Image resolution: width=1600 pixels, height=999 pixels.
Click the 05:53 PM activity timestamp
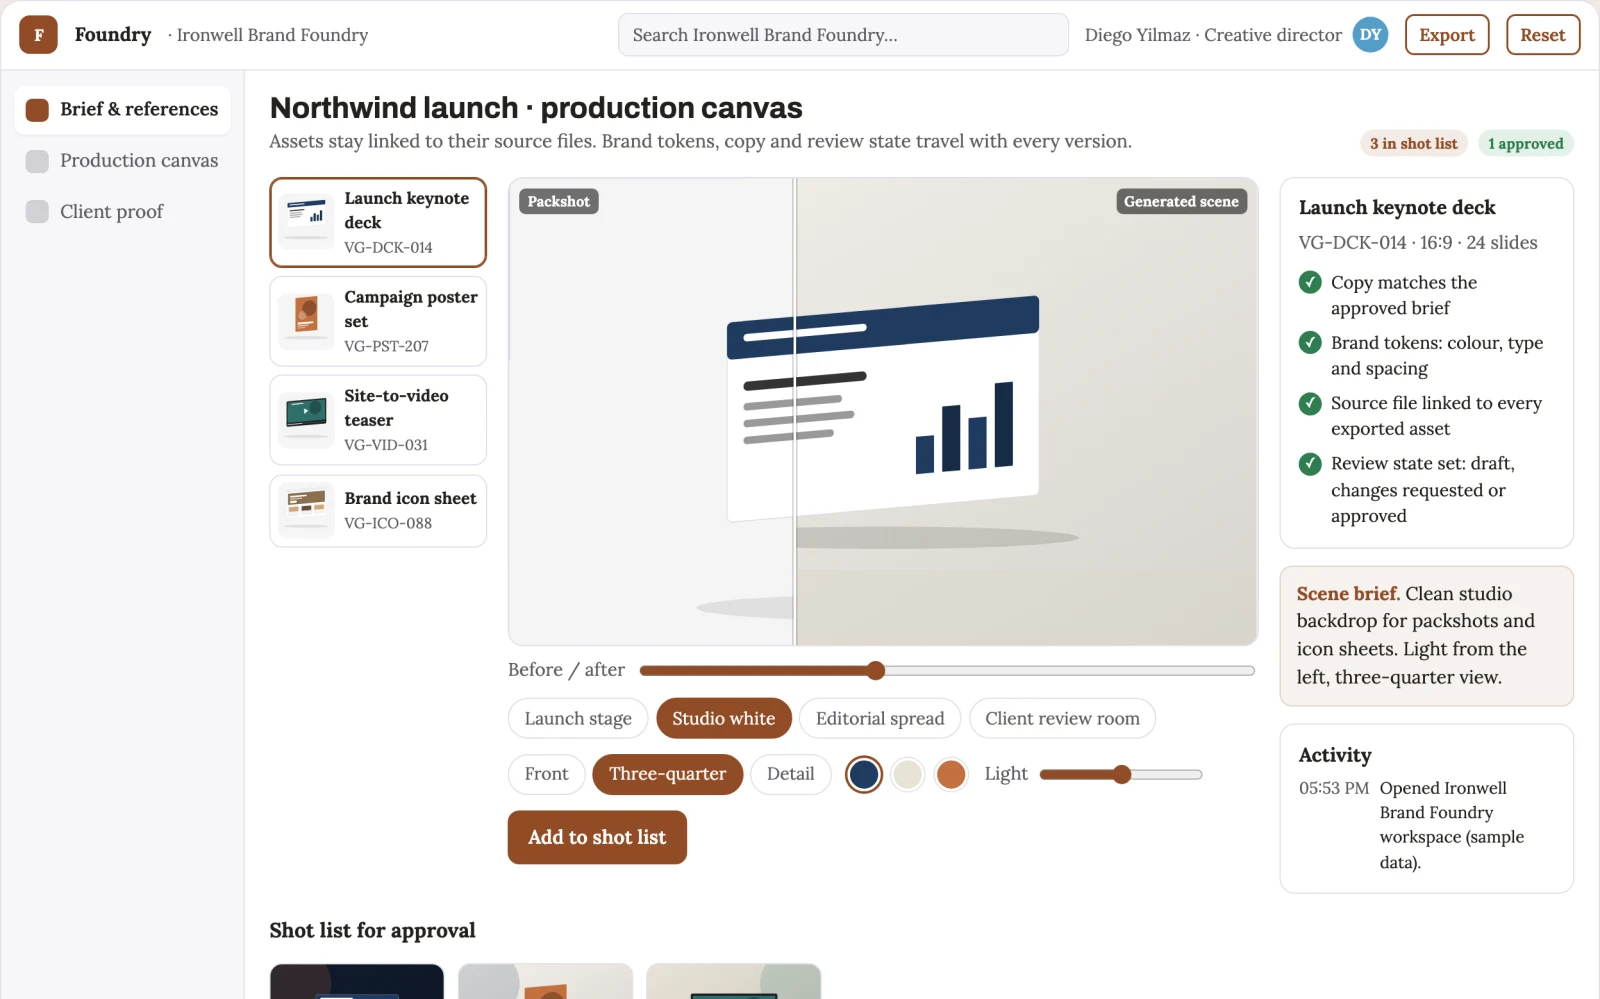[x=1334, y=788]
